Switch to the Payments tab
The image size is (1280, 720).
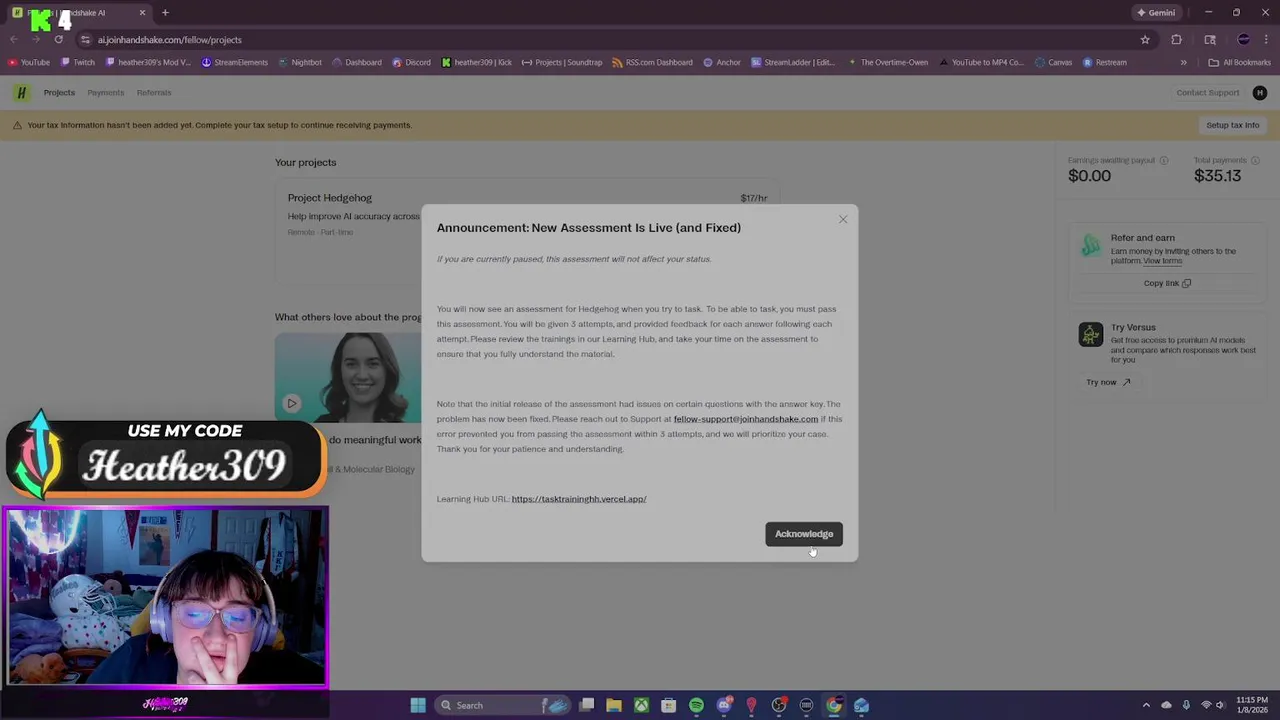pyautogui.click(x=105, y=93)
